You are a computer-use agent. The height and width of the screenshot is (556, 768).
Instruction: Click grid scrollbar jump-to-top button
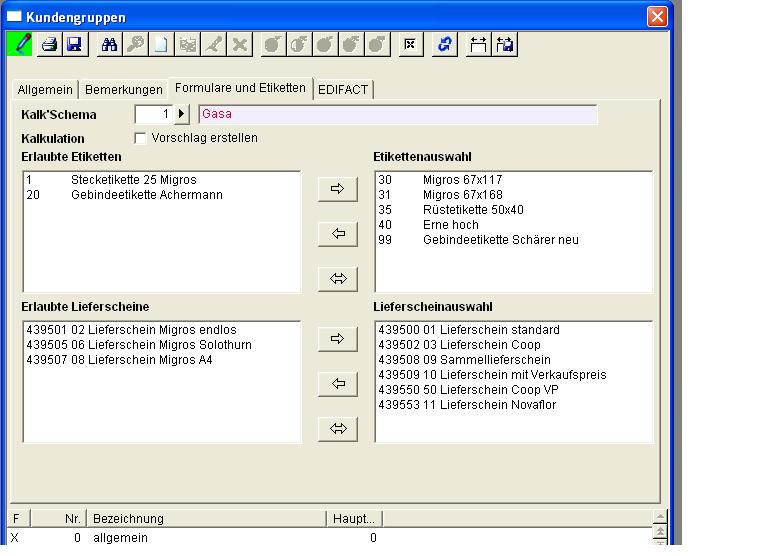point(660,532)
